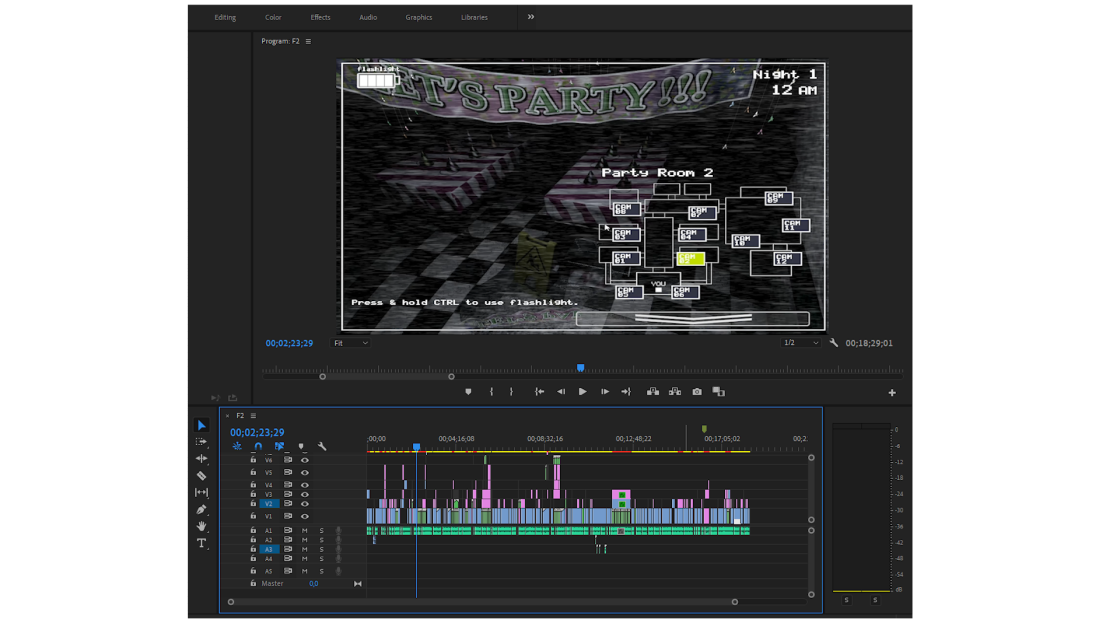Toggle lock on track V5
The height and width of the screenshot is (630, 1120).
pos(253,472)
